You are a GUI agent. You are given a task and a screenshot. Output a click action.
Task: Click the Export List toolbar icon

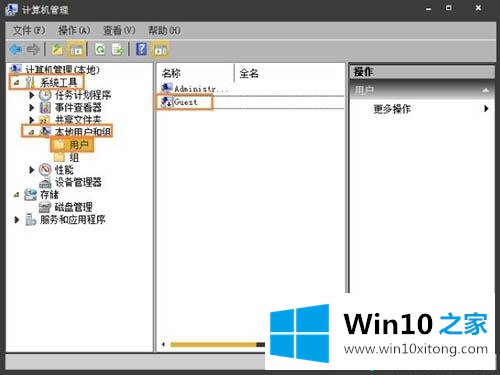tap(117, 50)
